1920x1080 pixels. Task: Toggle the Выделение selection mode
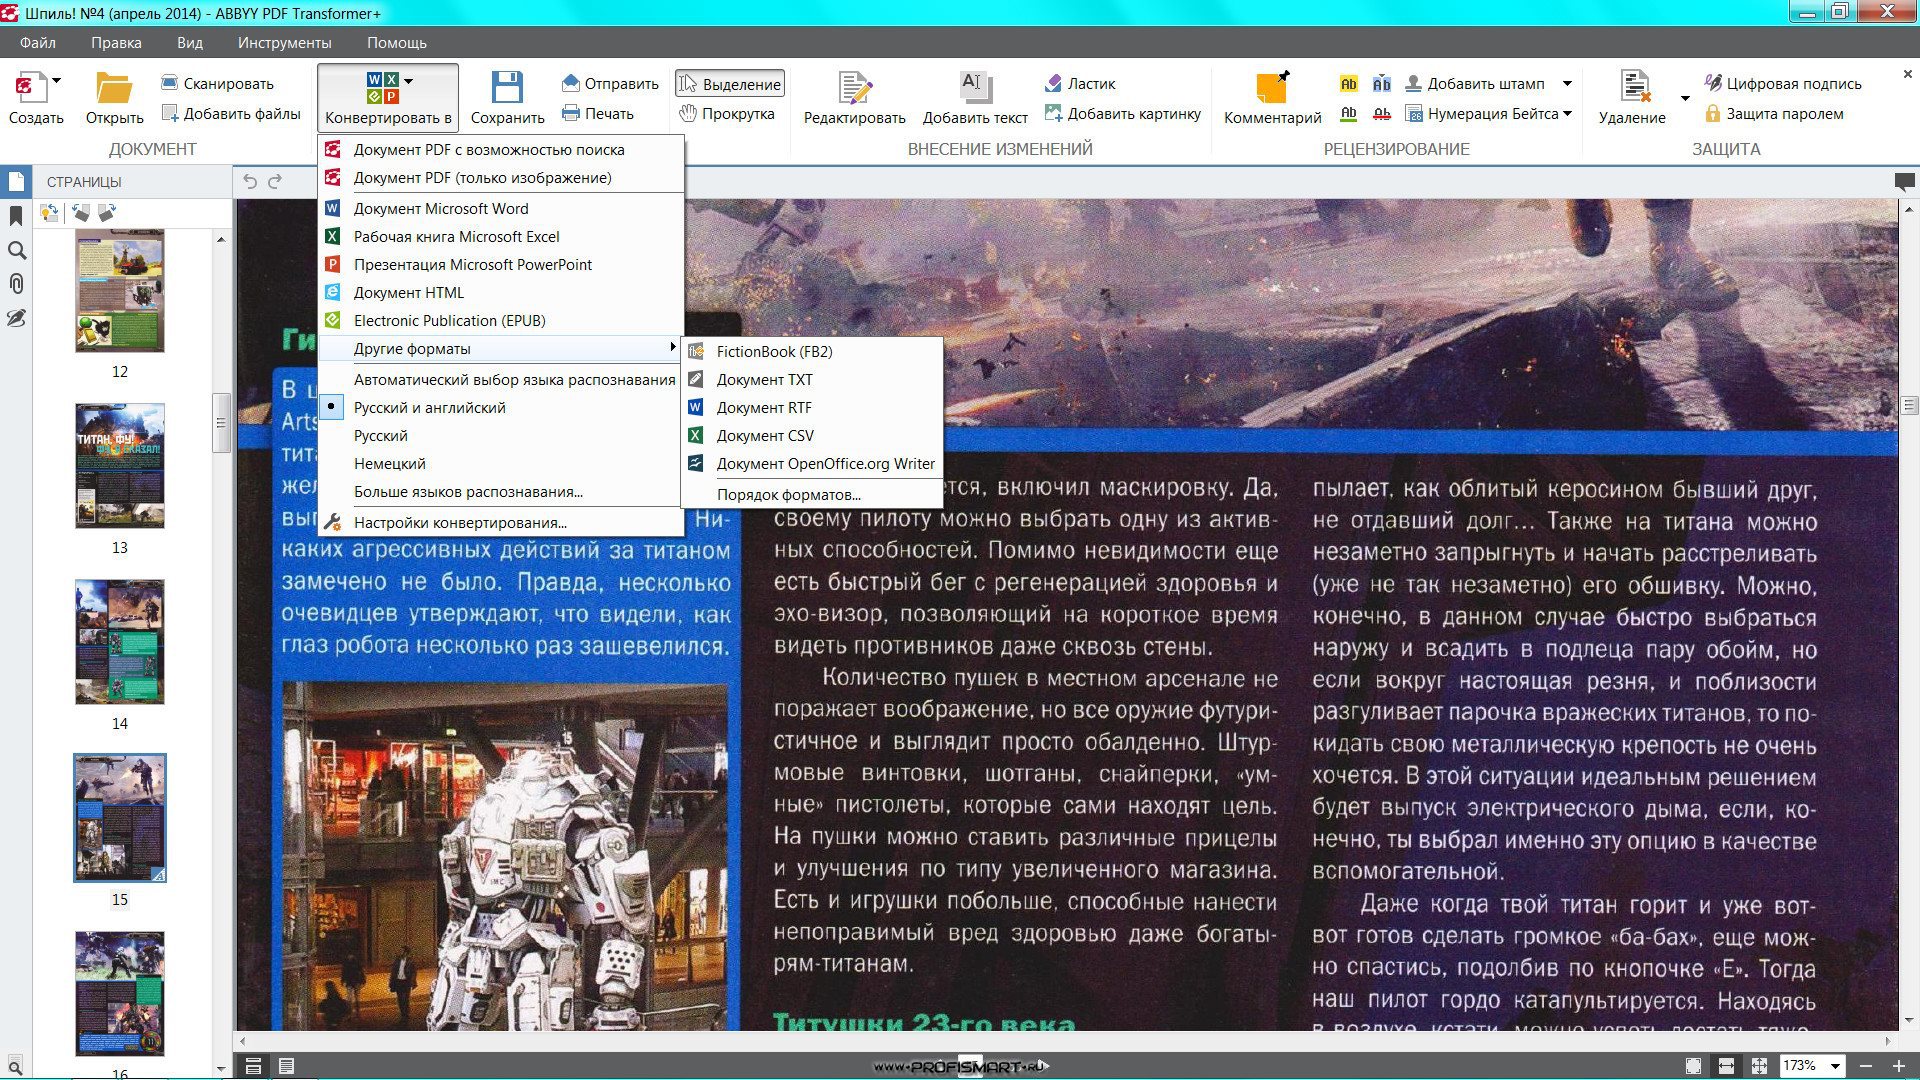[730, 84]
